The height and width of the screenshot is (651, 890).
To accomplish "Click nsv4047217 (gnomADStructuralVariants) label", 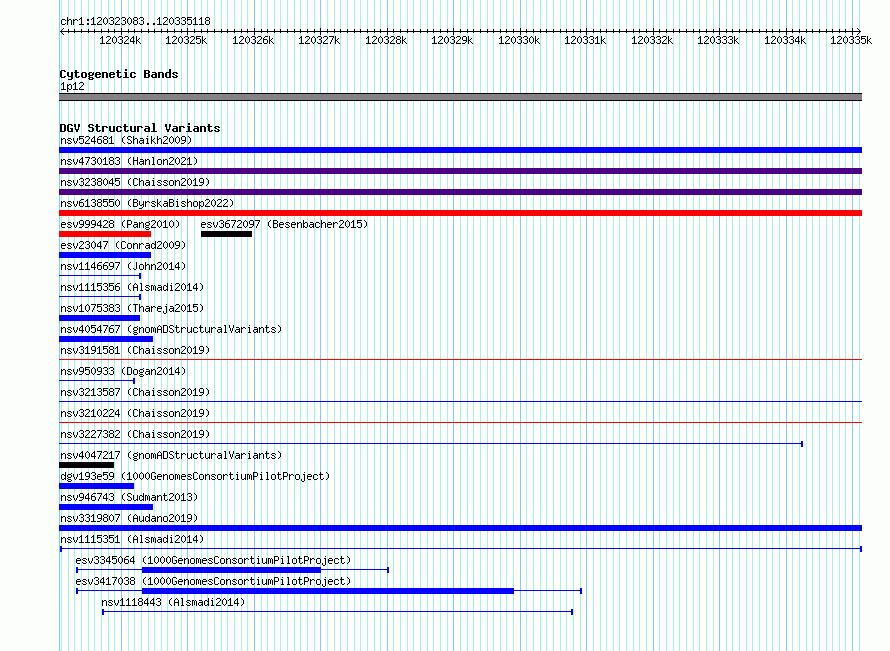I will click(x=171, y=455).
